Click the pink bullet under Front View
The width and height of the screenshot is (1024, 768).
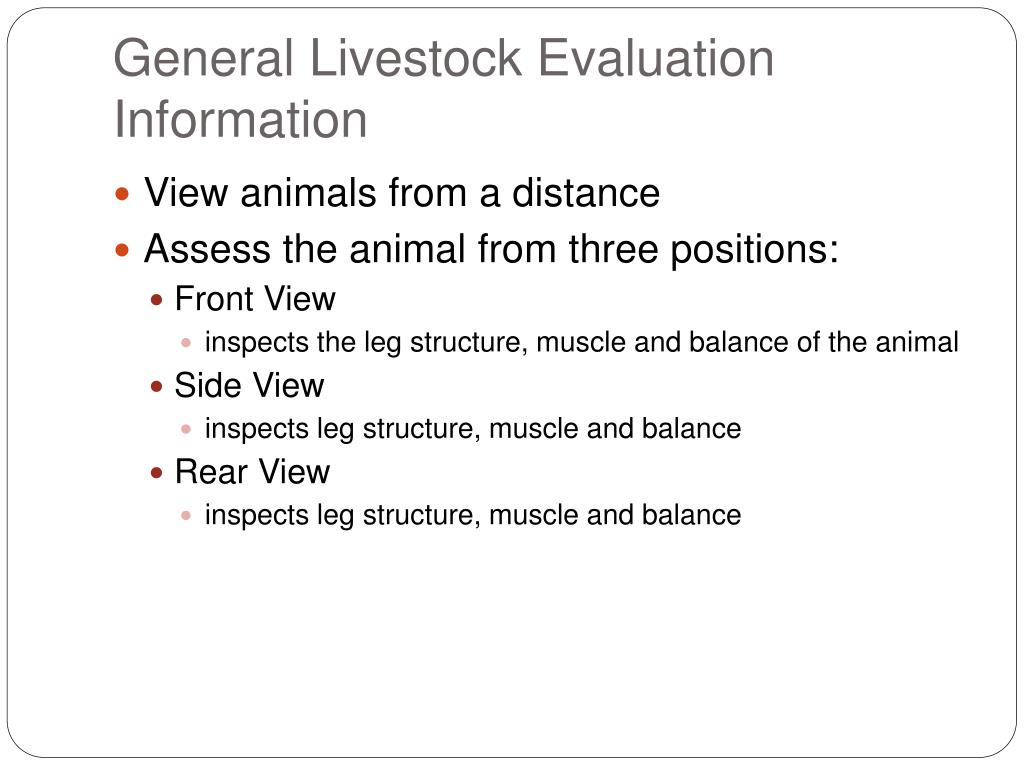[x=186, y=342]
